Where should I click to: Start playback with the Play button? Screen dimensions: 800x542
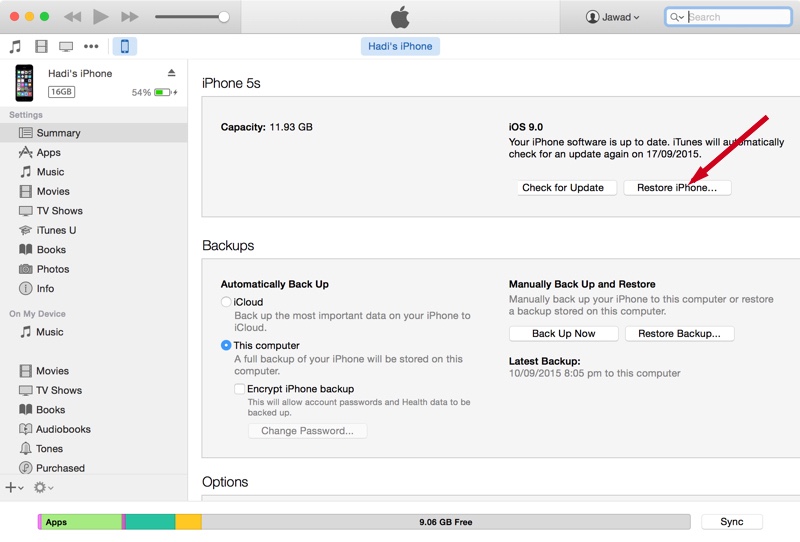click(x=101, y=17)
